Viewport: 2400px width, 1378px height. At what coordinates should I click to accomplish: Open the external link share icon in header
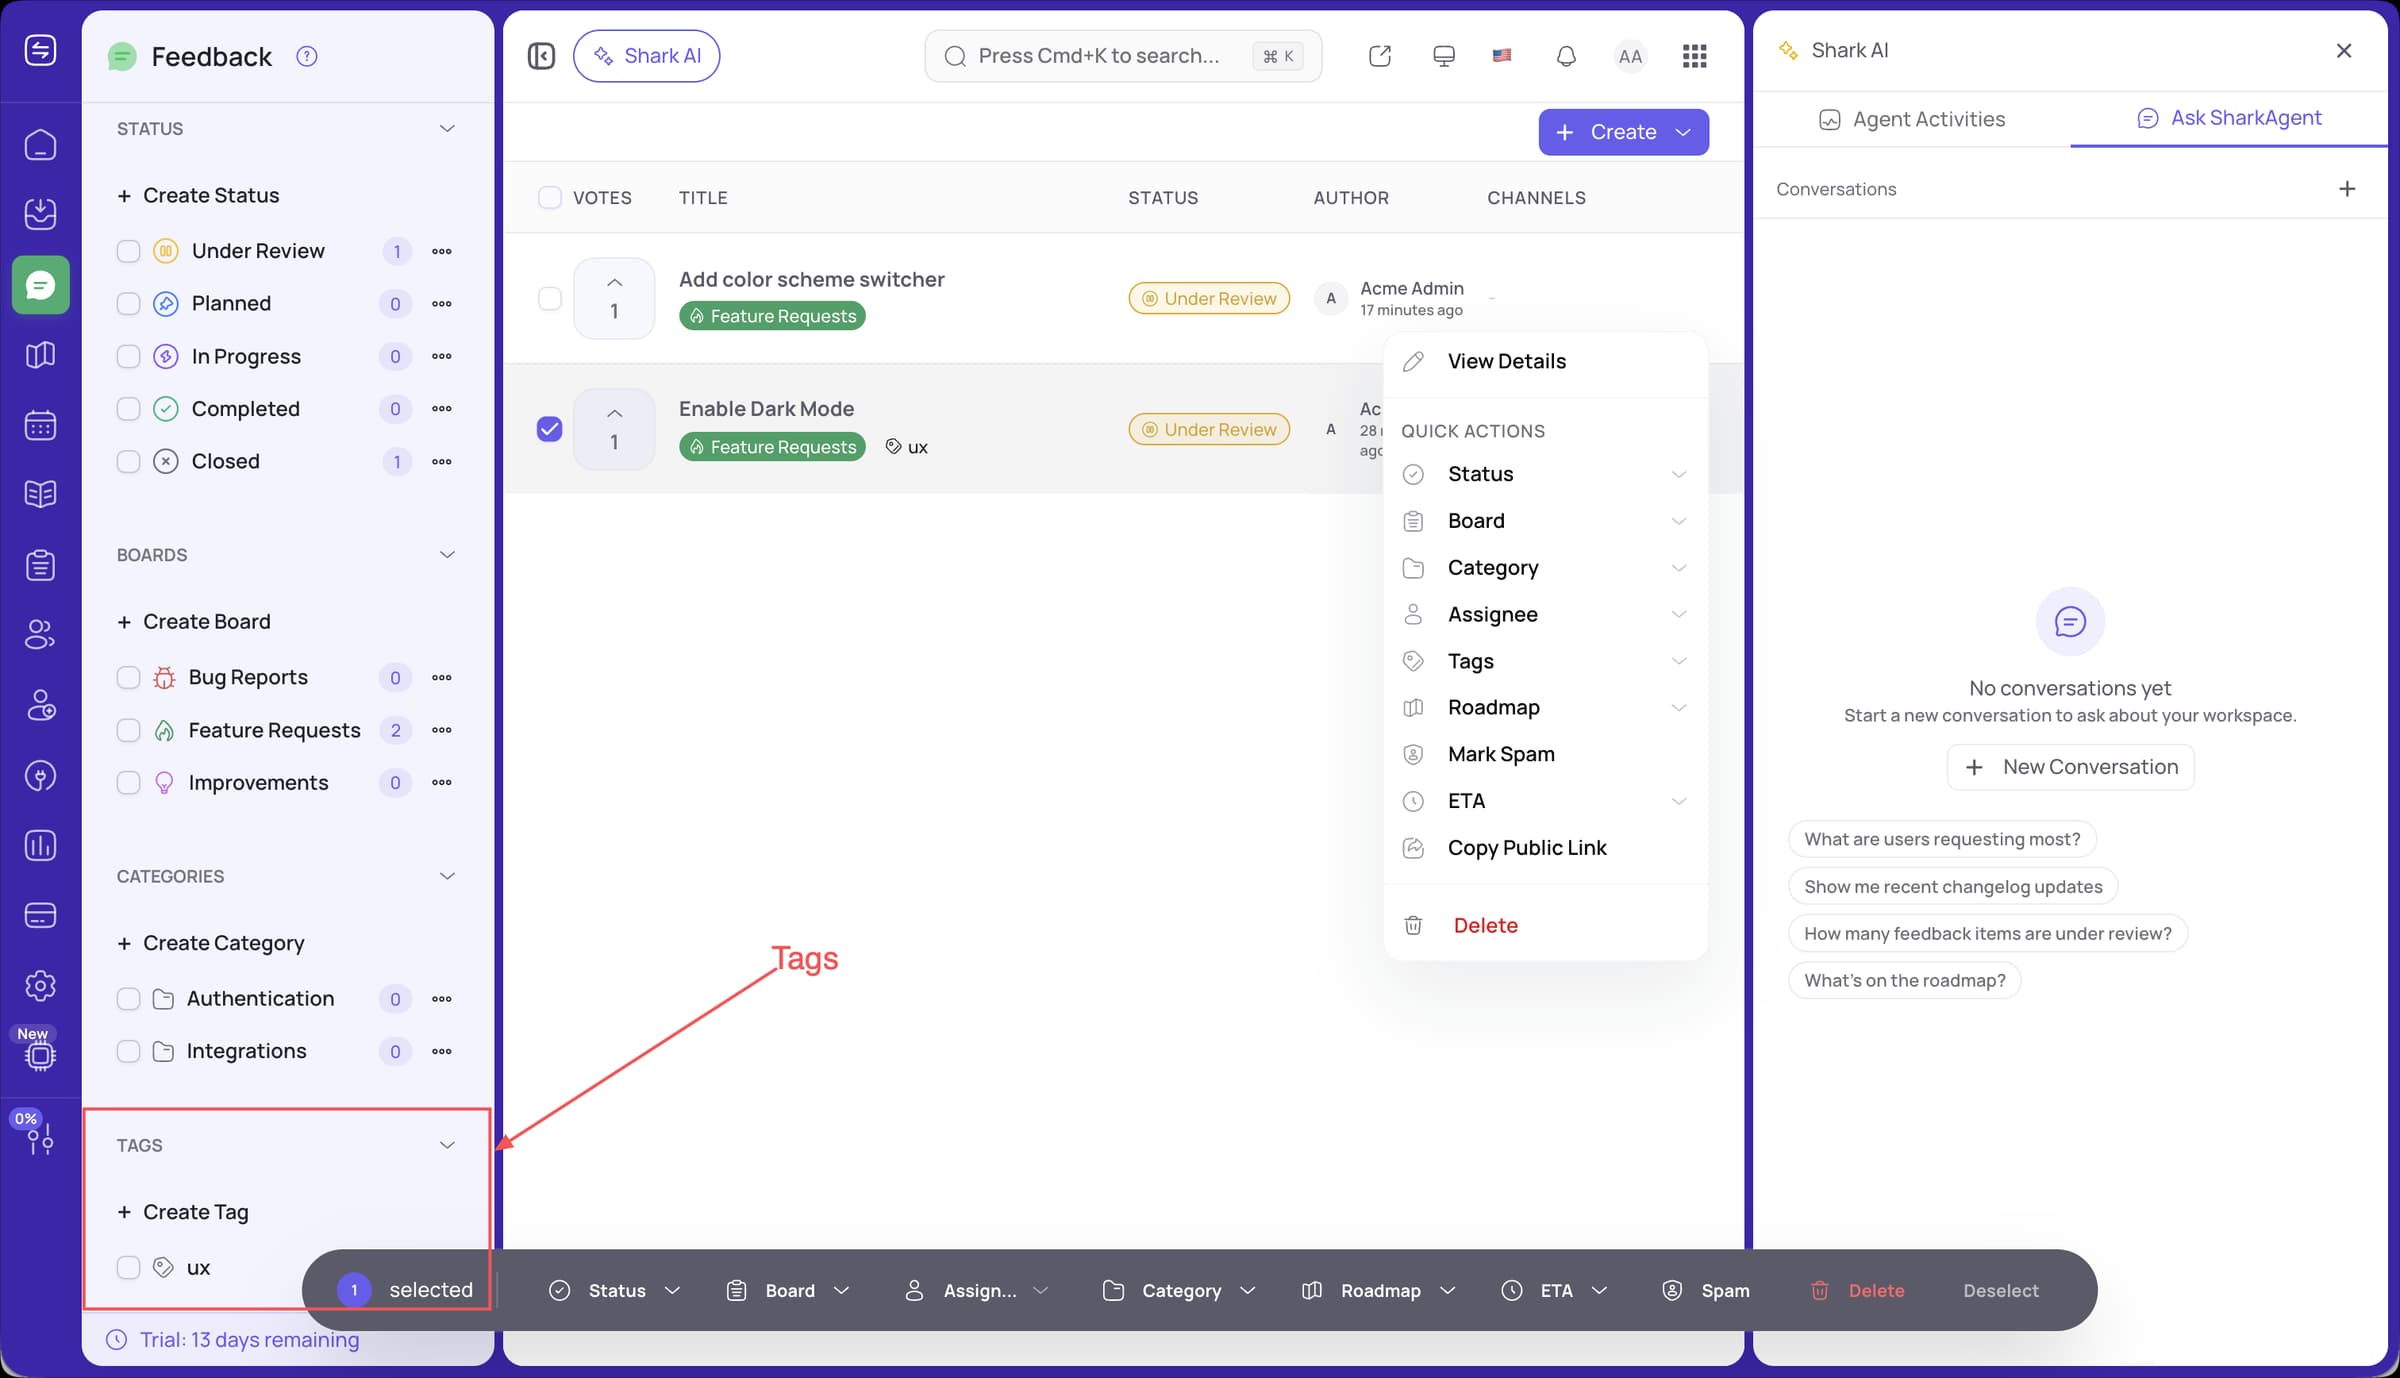pyautogui.click(x=1380, y=56)
